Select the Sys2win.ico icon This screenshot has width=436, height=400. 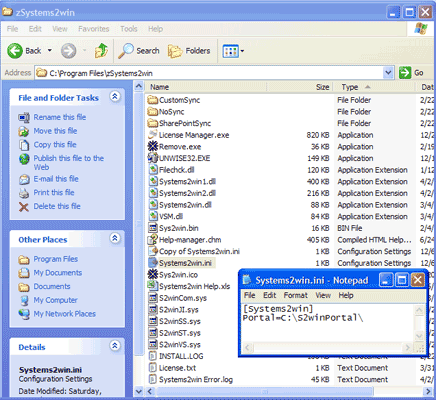point(153,274)
